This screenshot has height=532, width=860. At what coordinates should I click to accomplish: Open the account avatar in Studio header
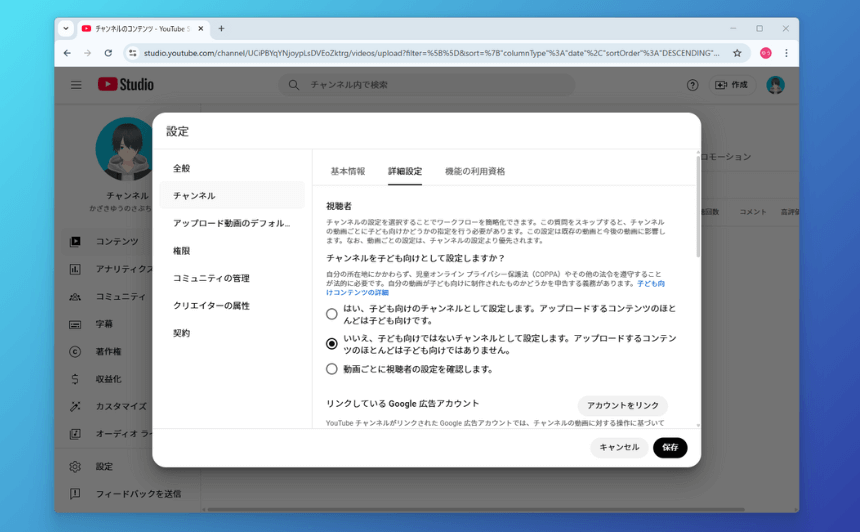pos(775,85)
